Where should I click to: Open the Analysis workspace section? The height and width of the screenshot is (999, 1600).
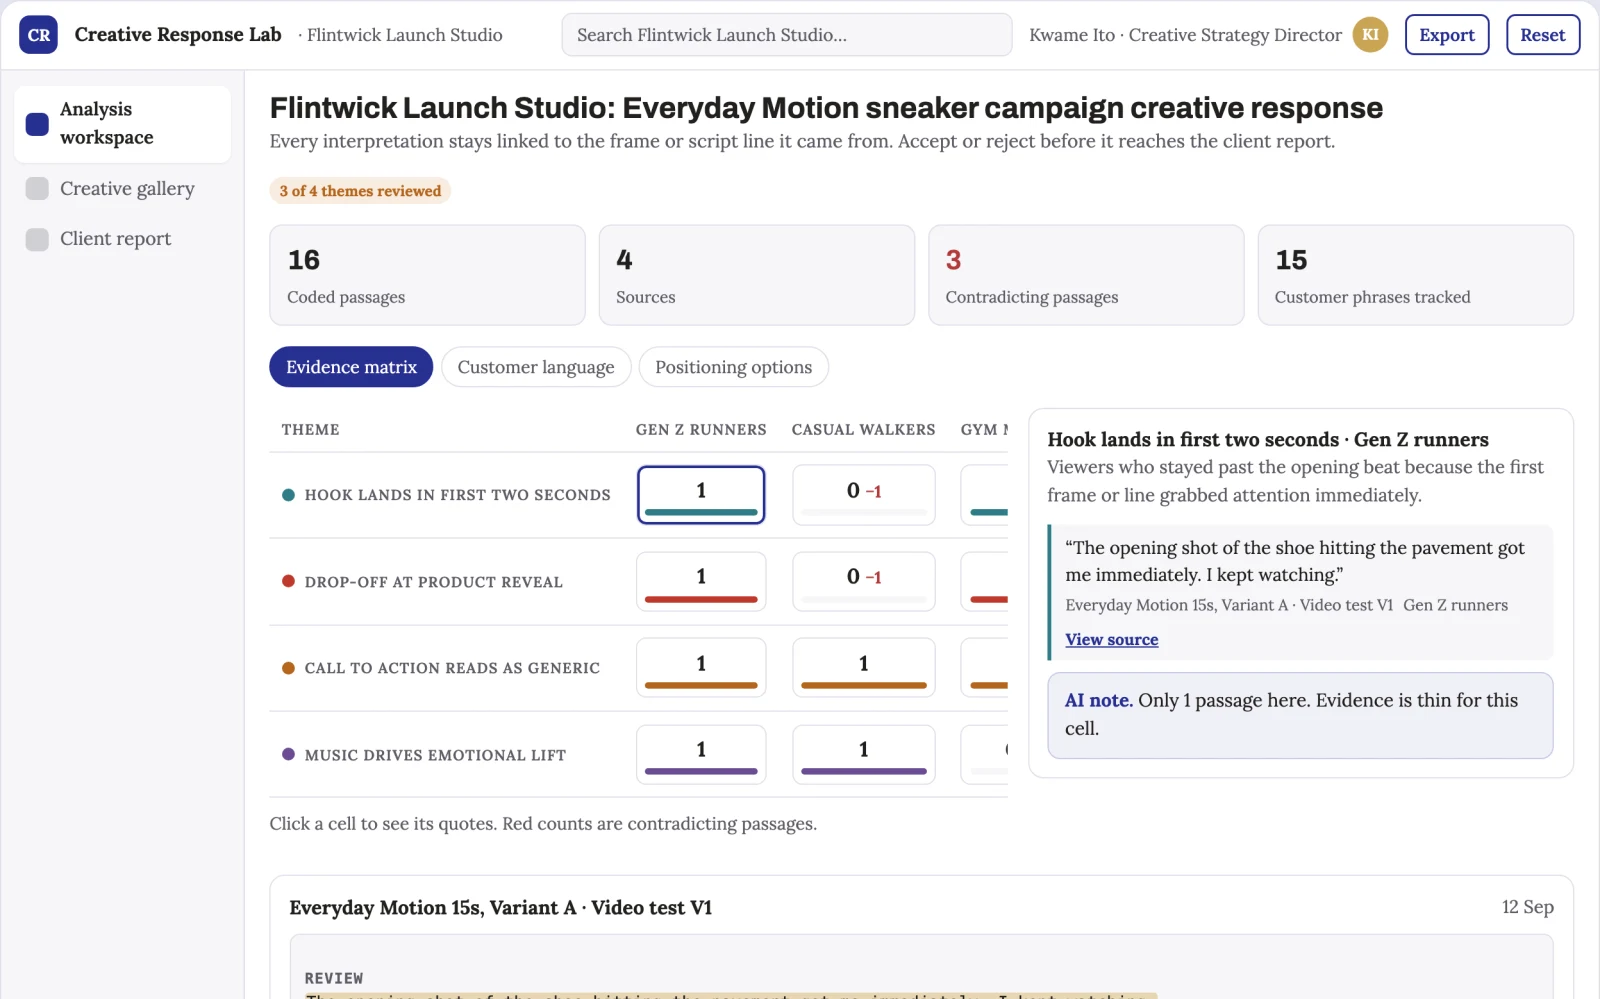(x=122, y=124)
